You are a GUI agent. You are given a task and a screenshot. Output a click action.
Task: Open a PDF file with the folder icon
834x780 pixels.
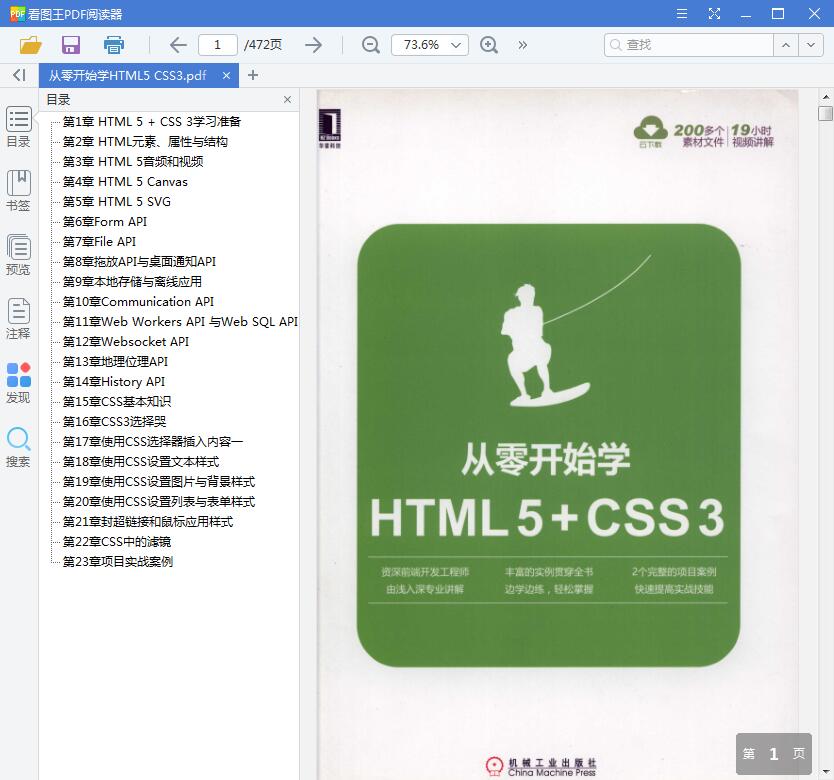(x=29, y=45)
